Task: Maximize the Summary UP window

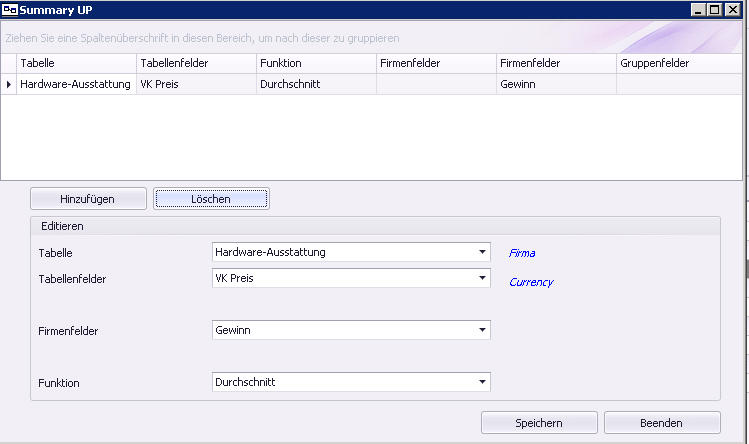Action: [715, 10]
